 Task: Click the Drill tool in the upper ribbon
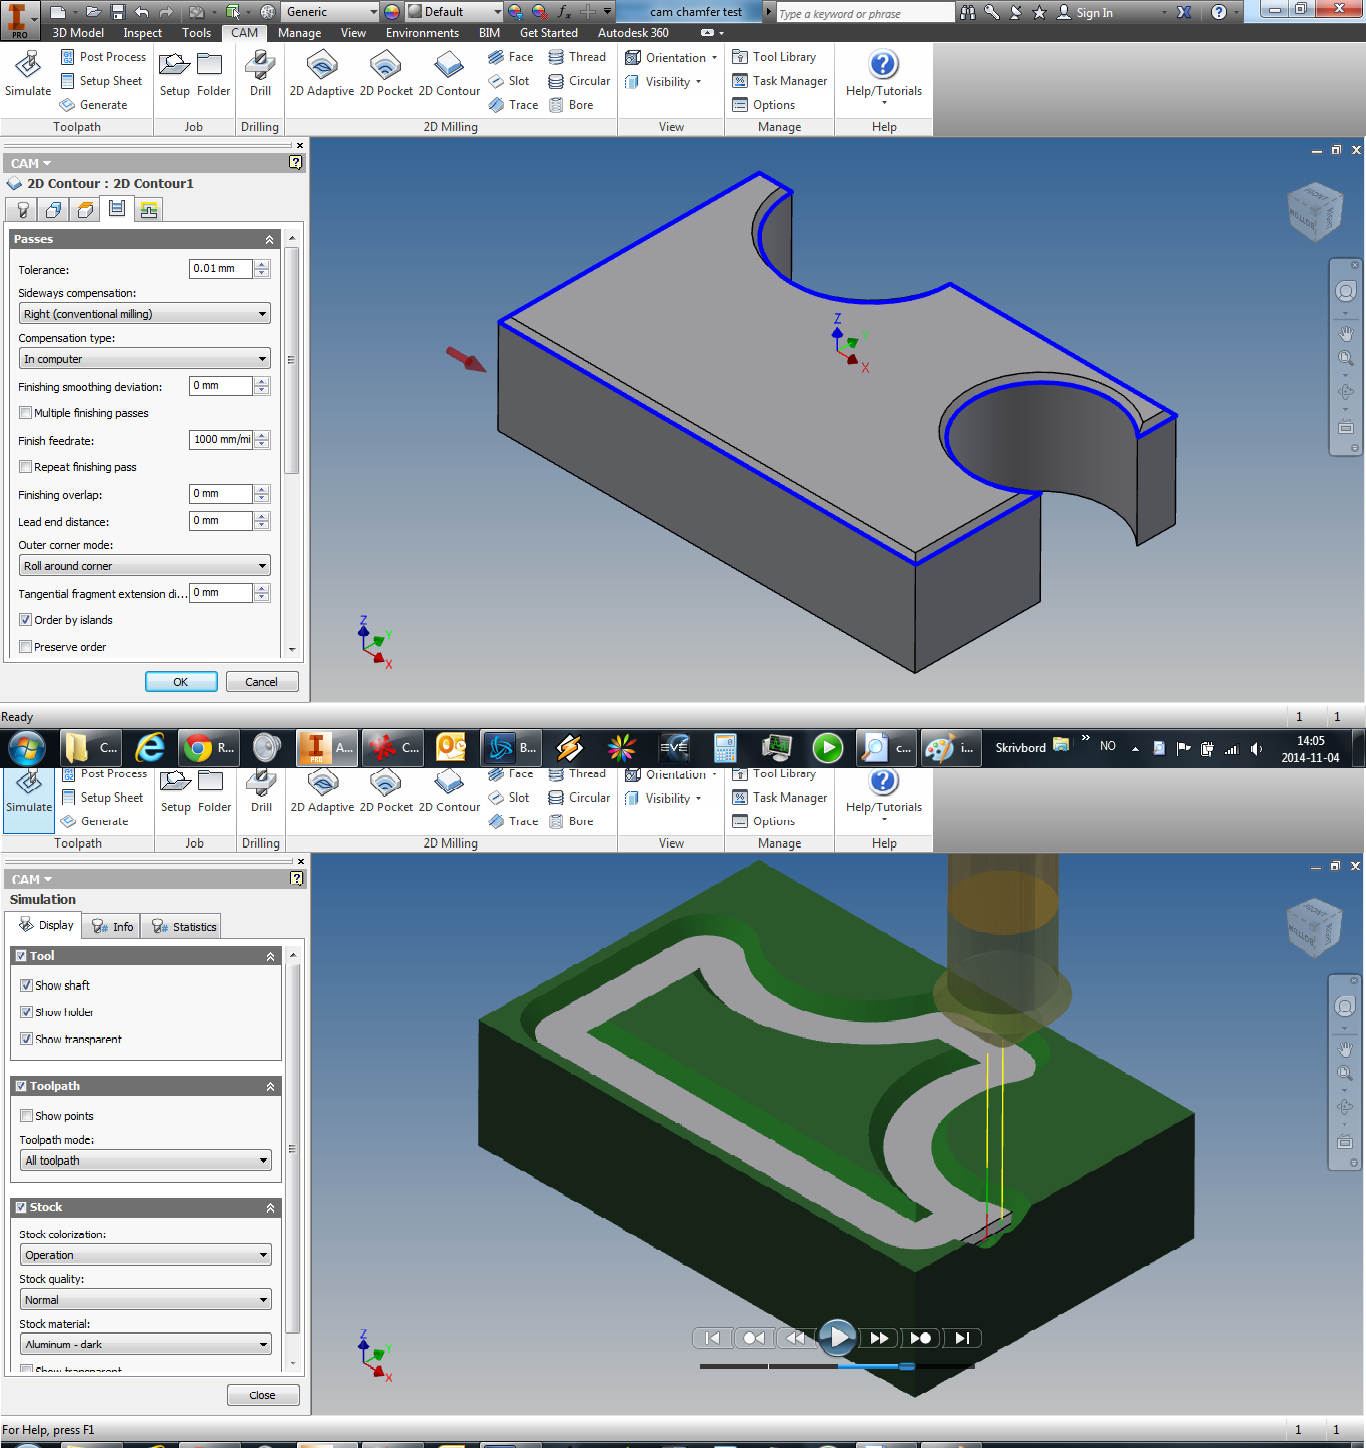(260, 74)
